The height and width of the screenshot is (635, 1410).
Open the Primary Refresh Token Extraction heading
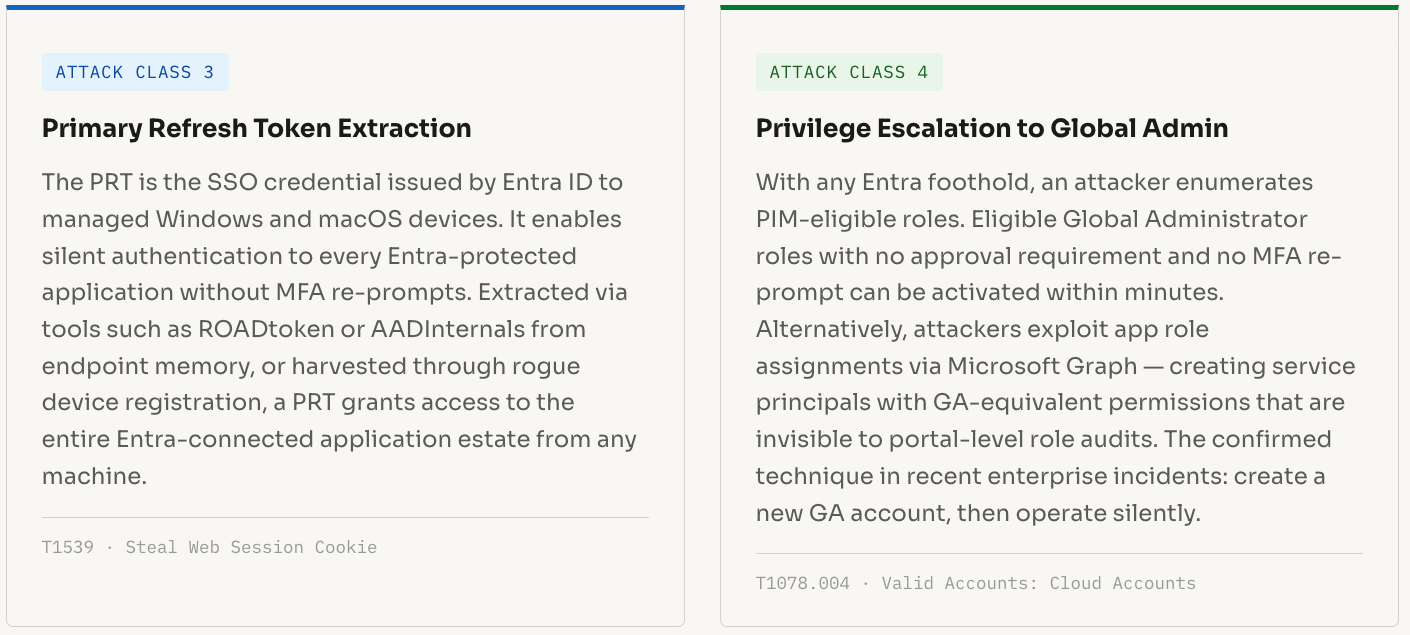(256, 128)
